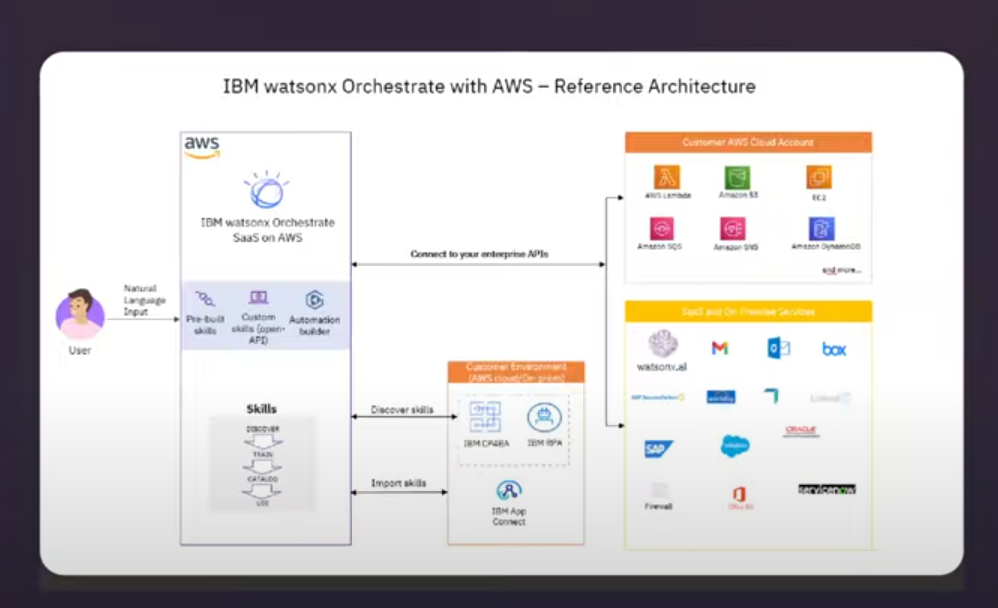Viewport: 998px width, 608px height.
Task: Click 'IBM watsonx Orchestrate SaaS on AWS' caption
Action: click(x=267, y=230)
